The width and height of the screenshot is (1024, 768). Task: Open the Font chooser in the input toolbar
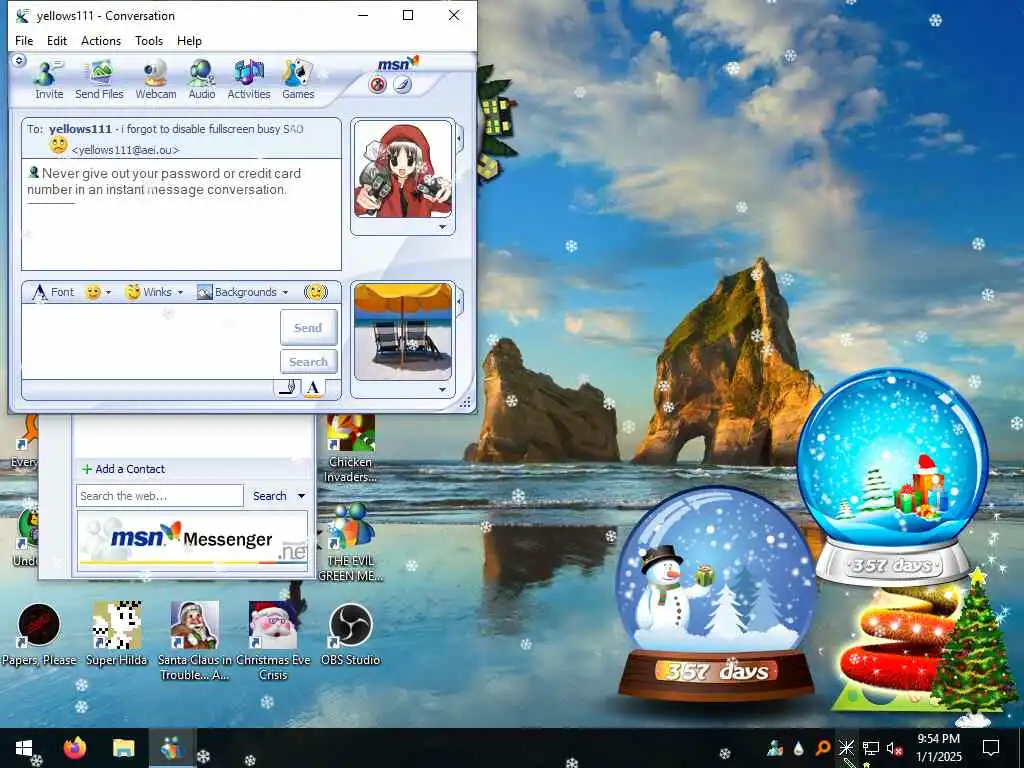(53, 292)
